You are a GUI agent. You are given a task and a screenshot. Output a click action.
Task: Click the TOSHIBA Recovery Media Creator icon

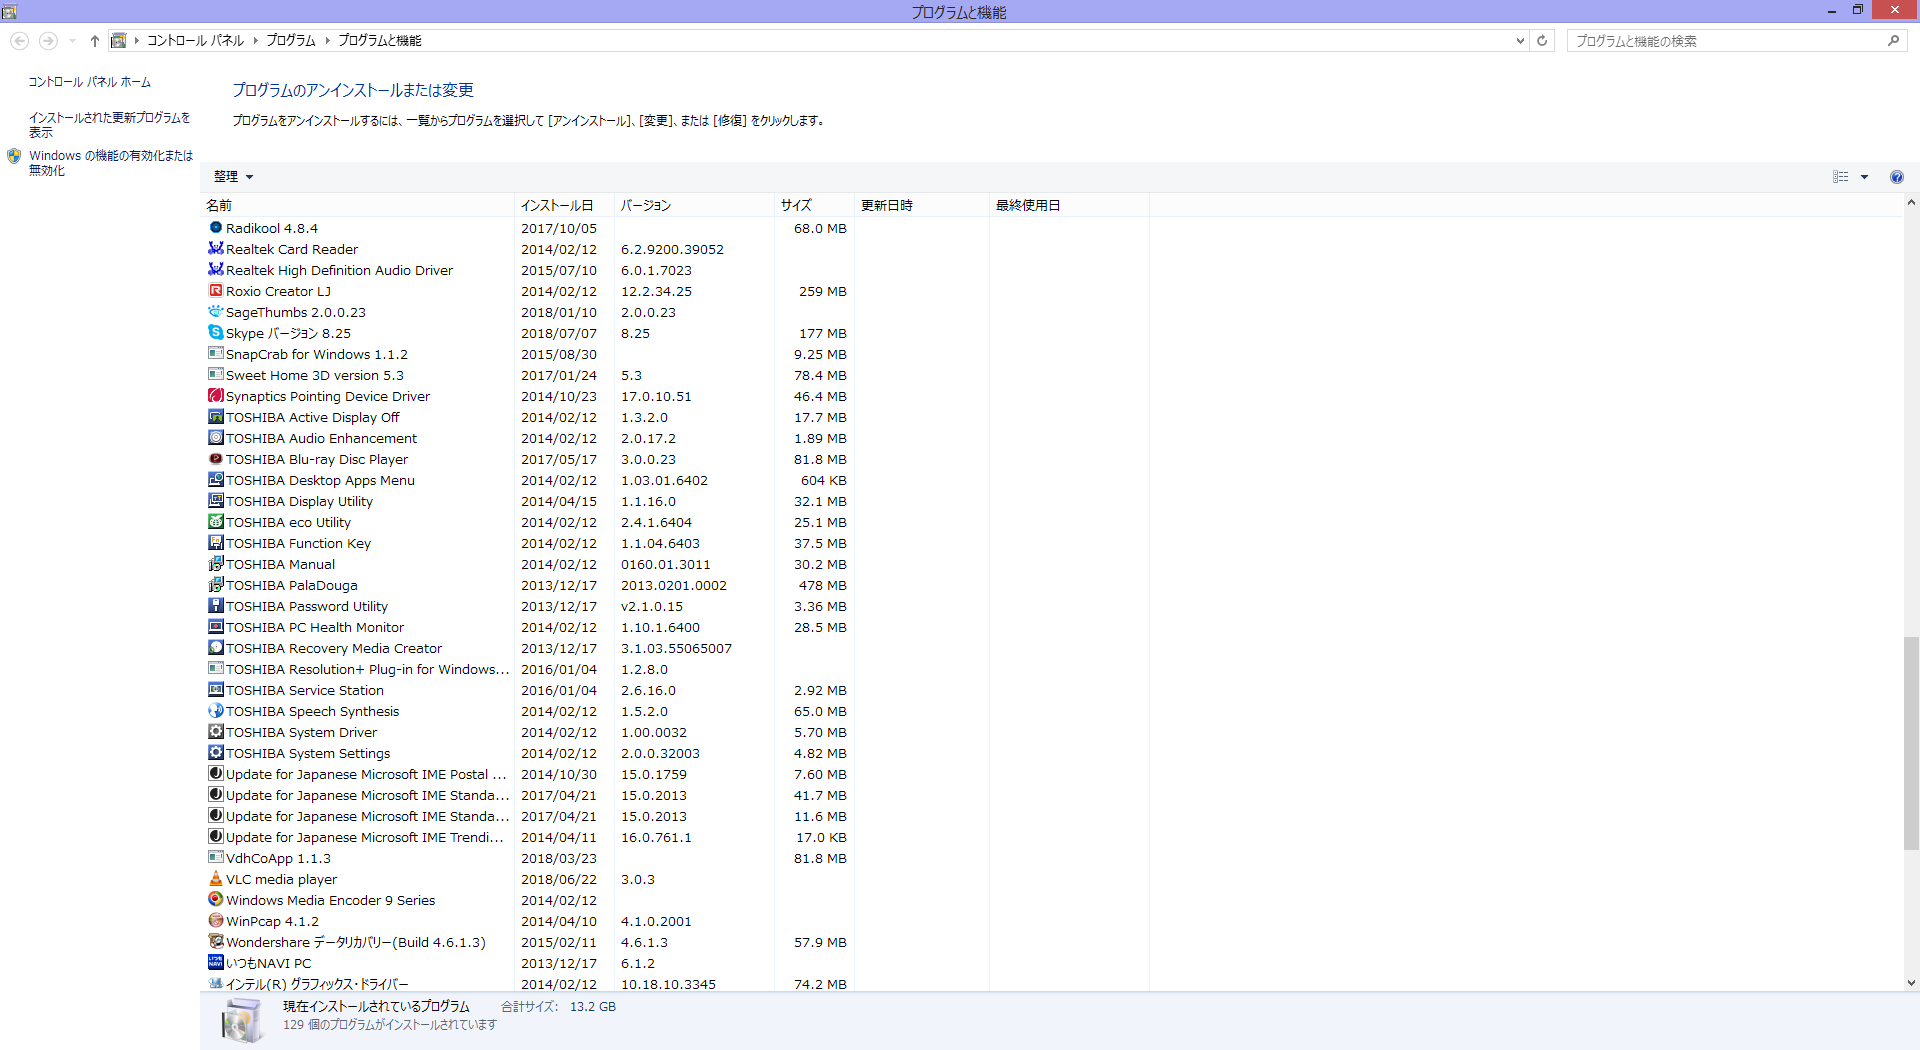pos(215,648)
